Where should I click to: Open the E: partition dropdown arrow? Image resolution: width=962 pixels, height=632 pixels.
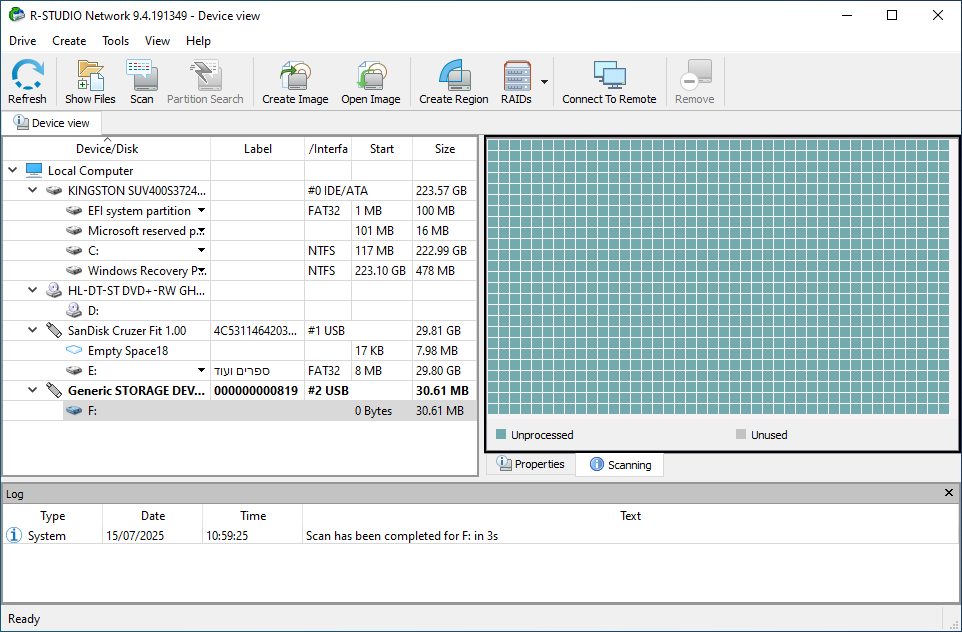pos(201,371)
